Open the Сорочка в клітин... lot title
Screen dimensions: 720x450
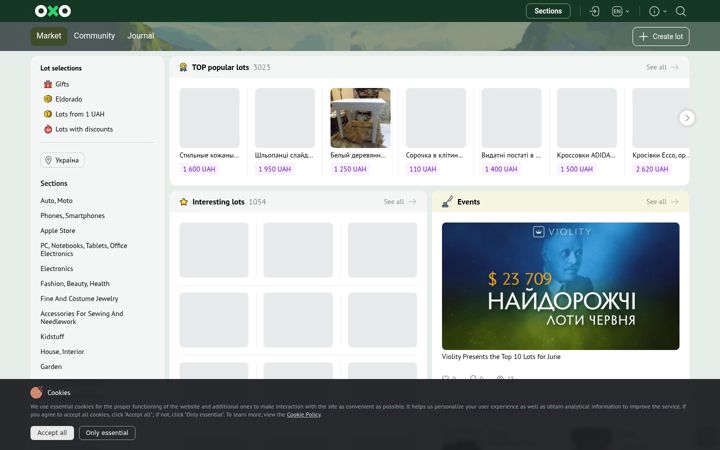[x=434, y=156]
